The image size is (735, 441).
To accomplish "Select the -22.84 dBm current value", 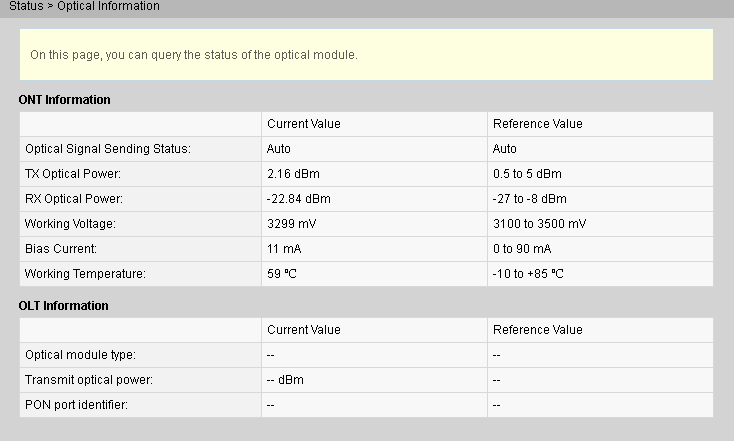I will pyautogui.click(x=298, y=199).
